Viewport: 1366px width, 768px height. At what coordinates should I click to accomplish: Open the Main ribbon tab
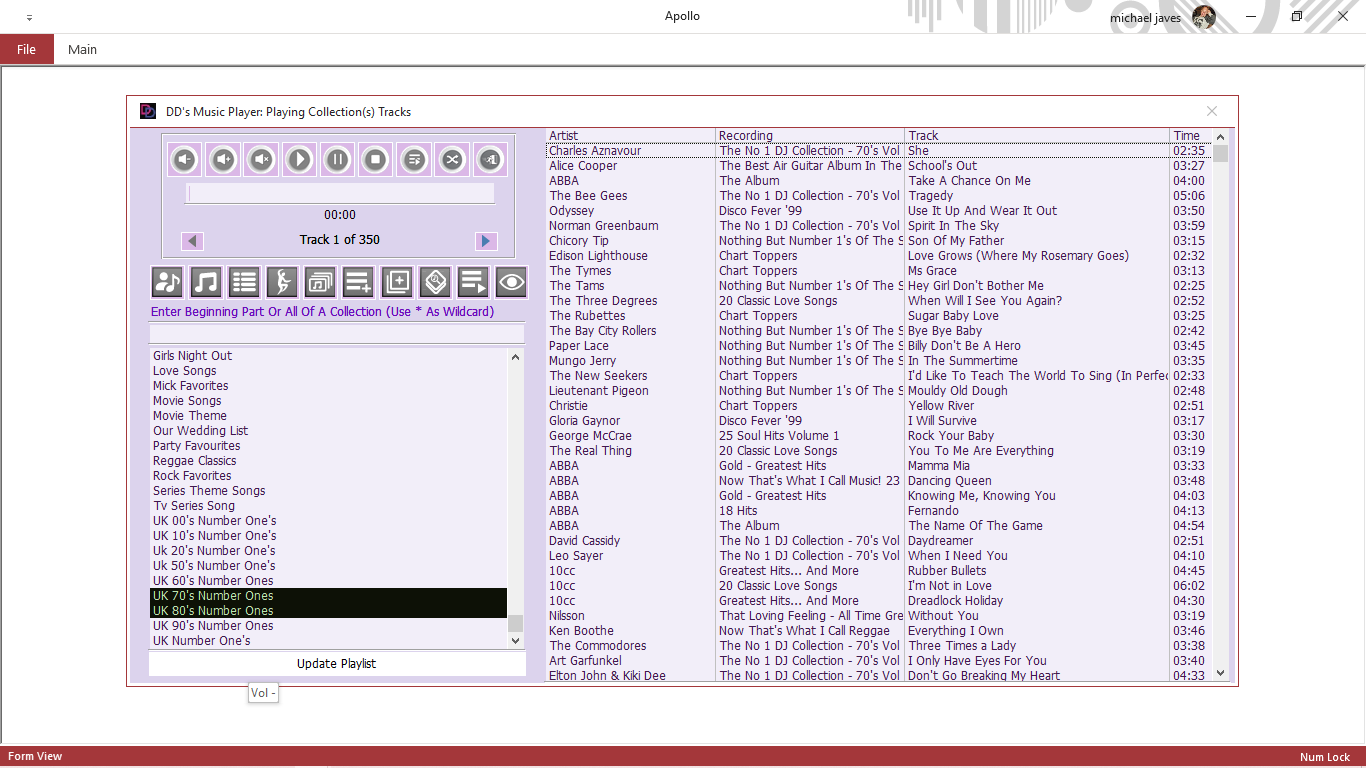[82, 49]
